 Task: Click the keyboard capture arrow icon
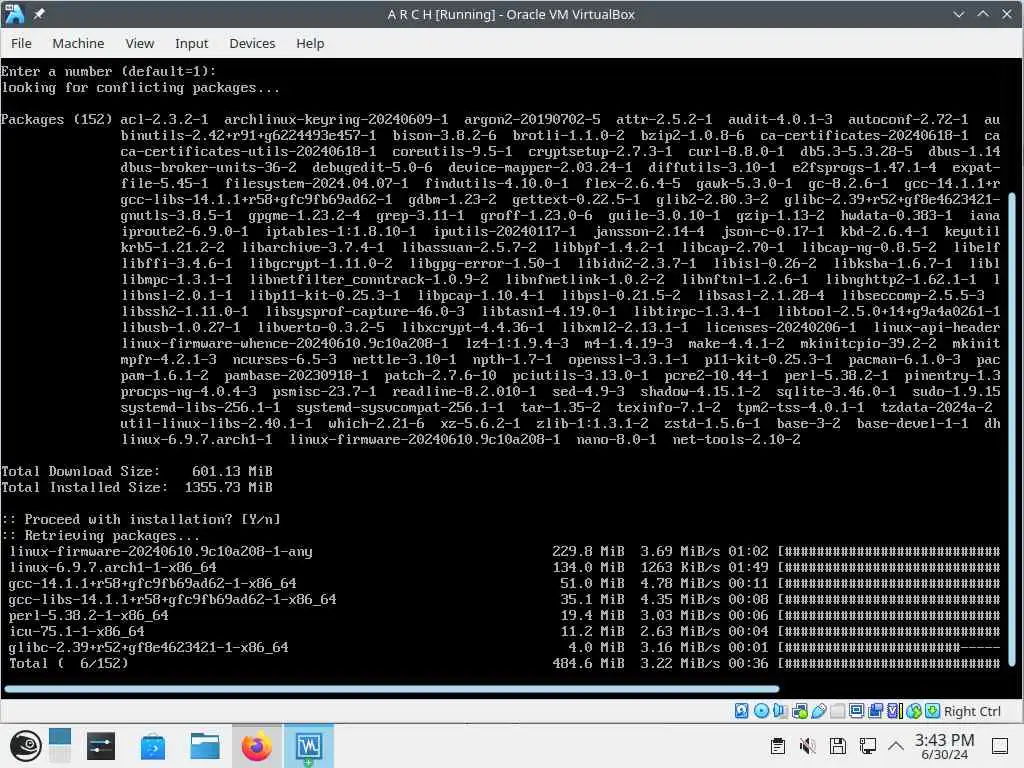933,711
